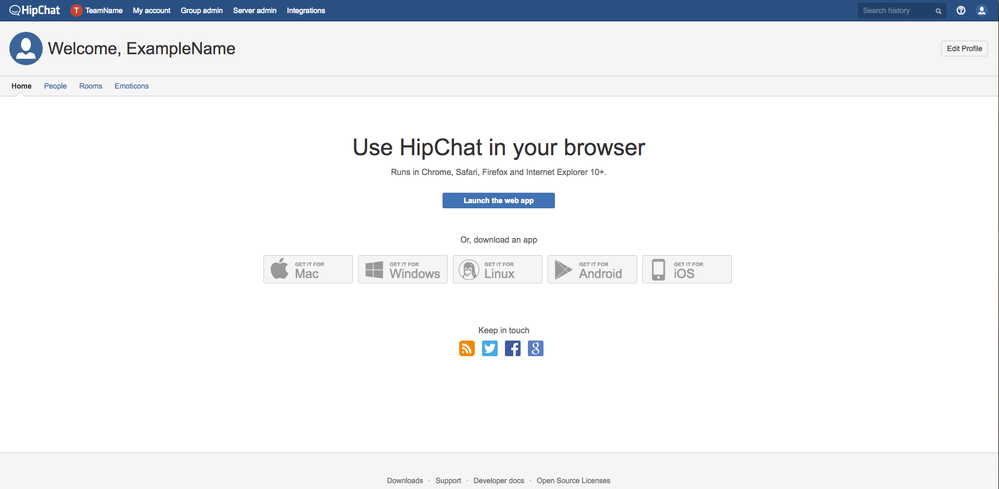Image resolution: width=999 pixels, height=489 pixels.
Task: Open the RSS feed icon
Action: click(467, 348)
